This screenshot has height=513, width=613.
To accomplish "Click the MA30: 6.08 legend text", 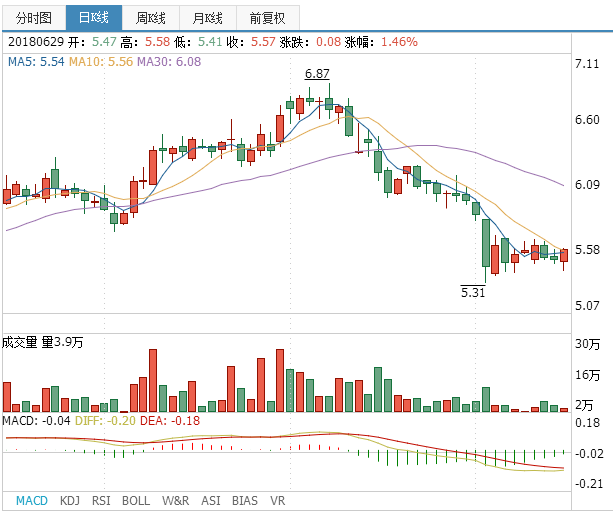I will point(169,62).
